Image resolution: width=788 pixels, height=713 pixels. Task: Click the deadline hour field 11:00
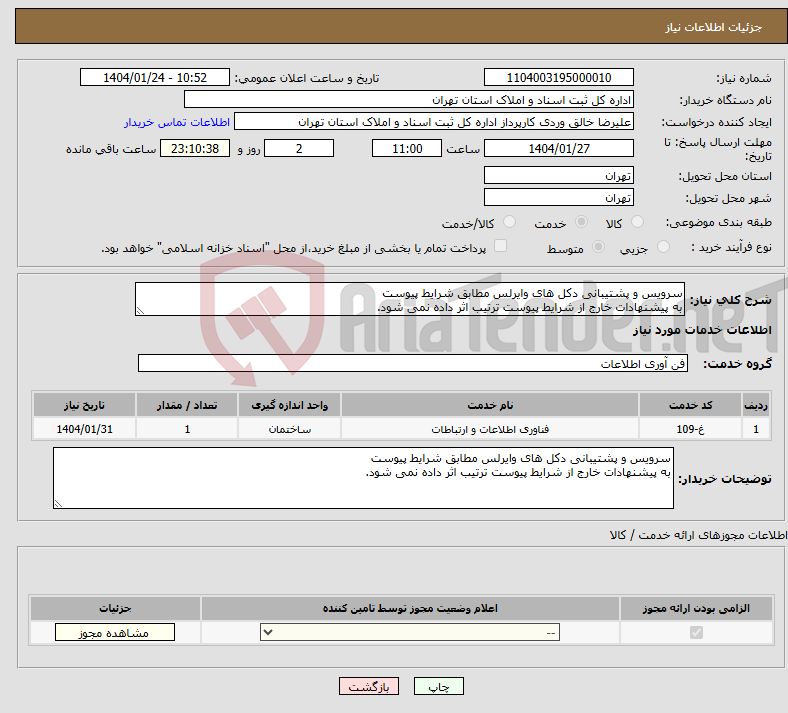coord(407,148)
